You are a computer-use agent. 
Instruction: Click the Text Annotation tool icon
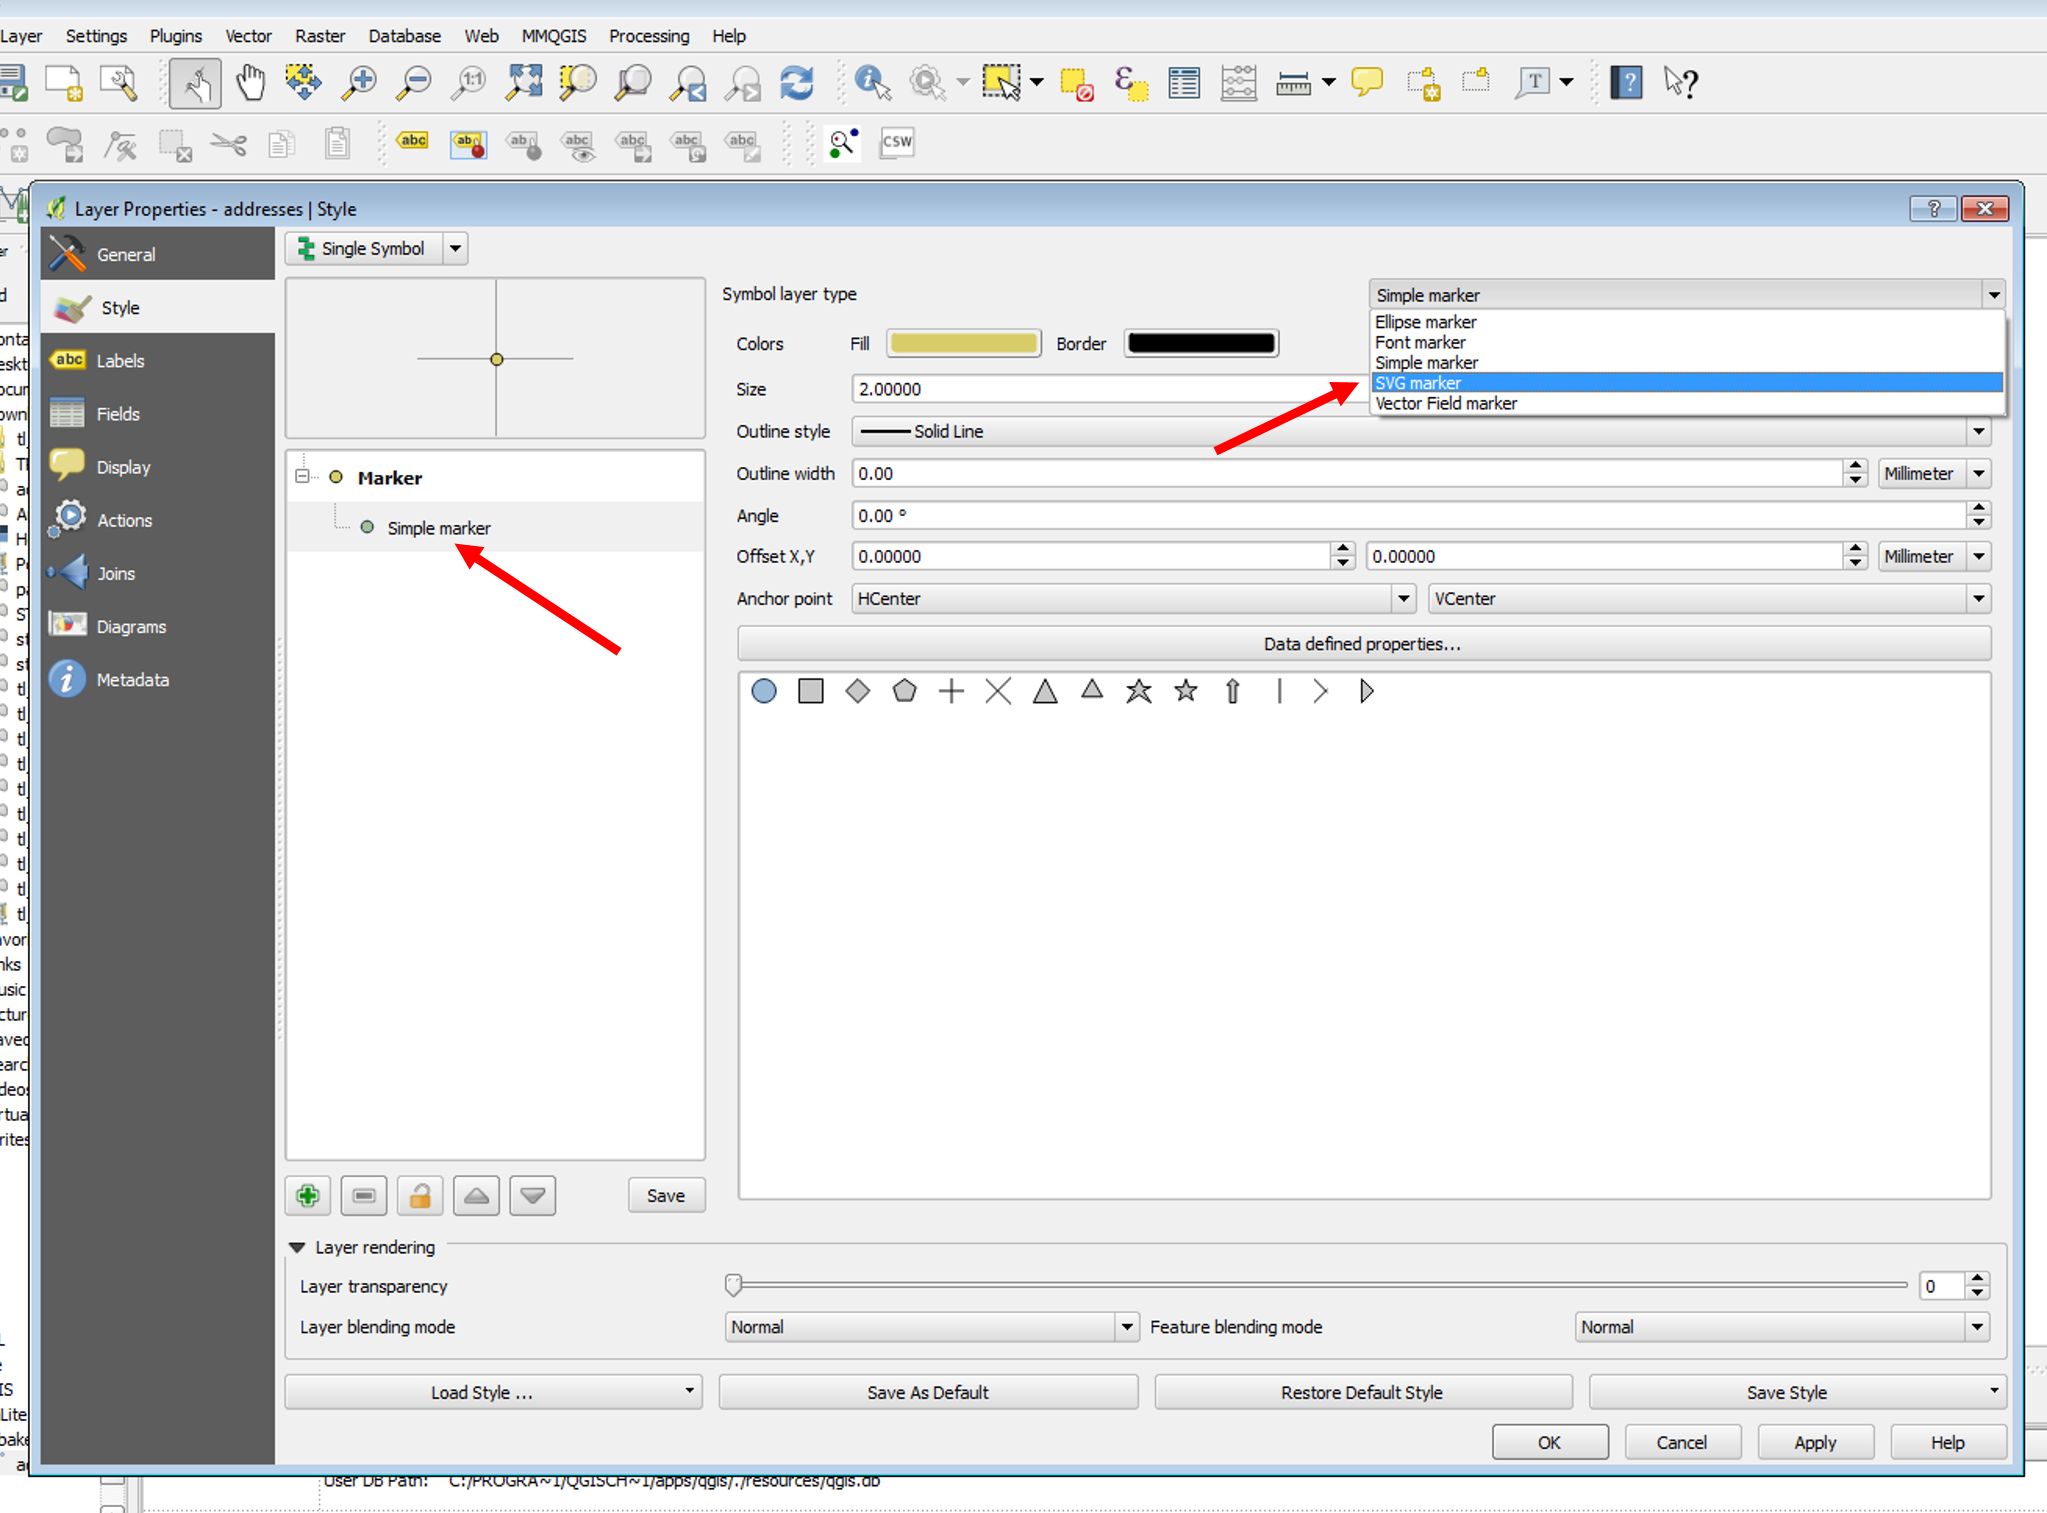coord(1533,82)
